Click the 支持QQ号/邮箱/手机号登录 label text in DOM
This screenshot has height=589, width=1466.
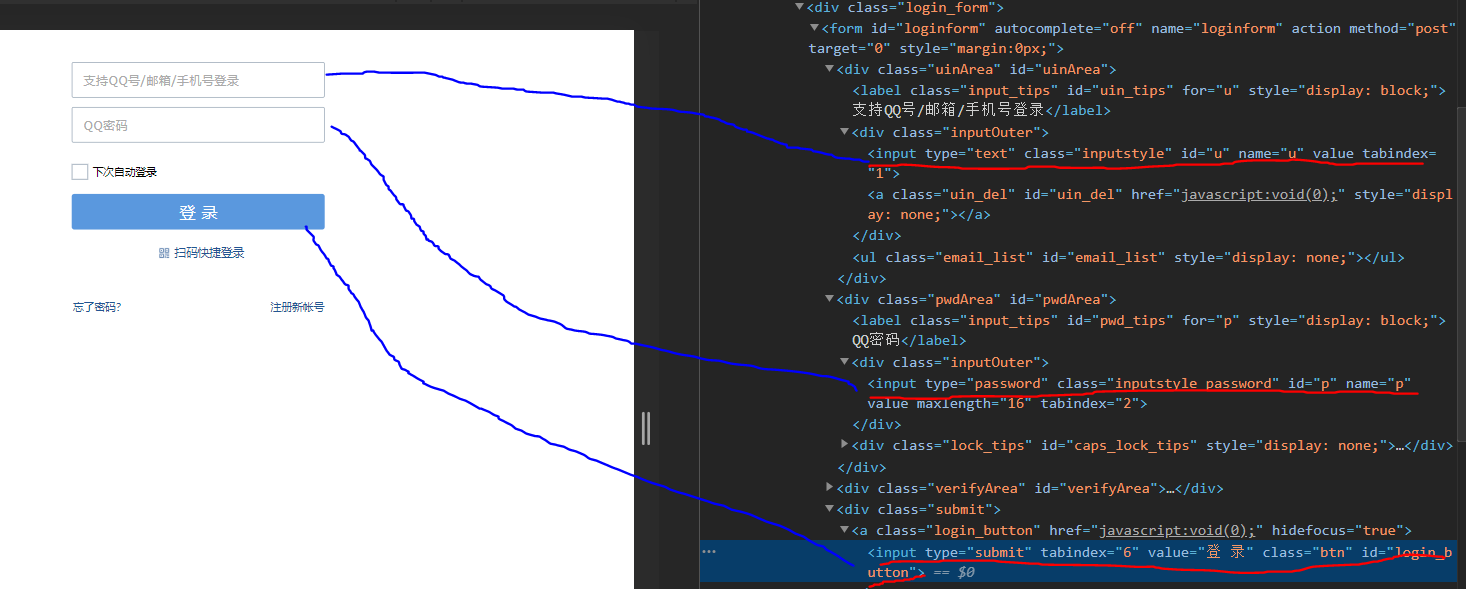pos(948,110)
